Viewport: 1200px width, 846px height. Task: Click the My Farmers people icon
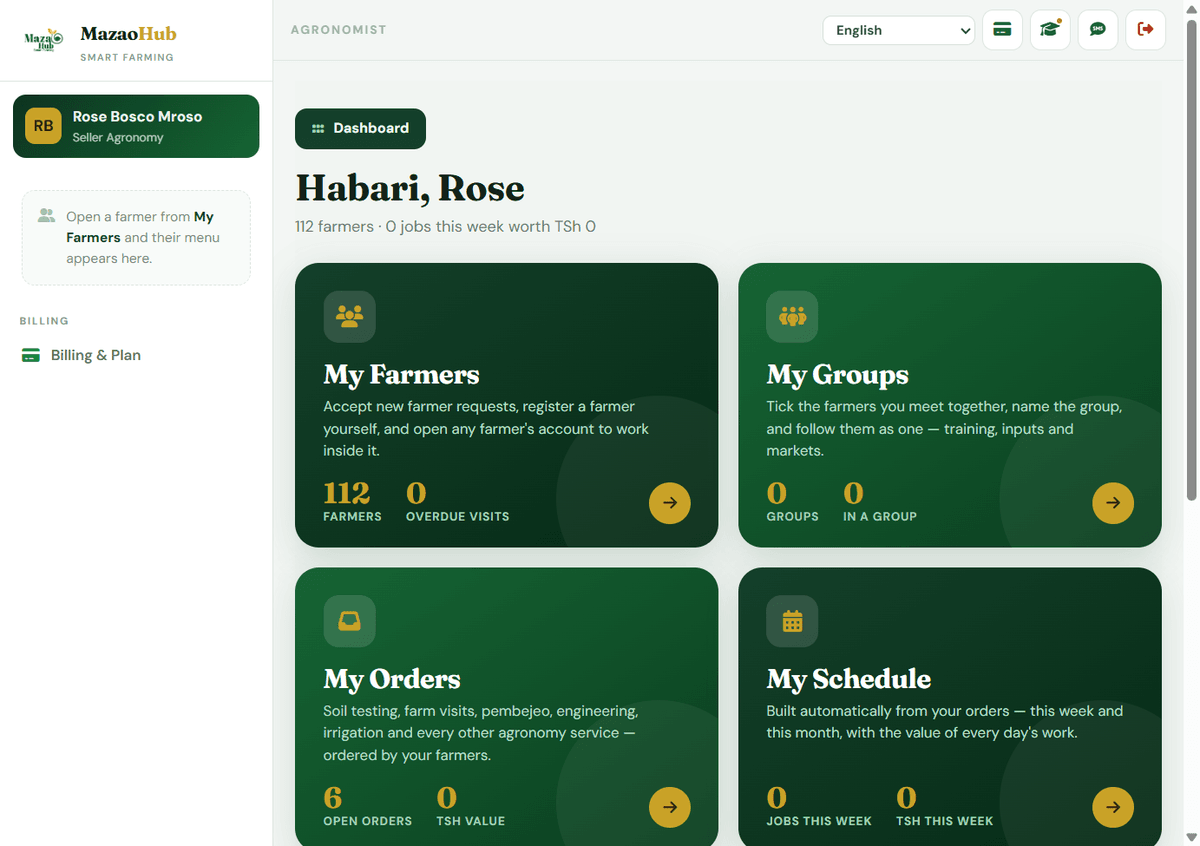(349, 317)
